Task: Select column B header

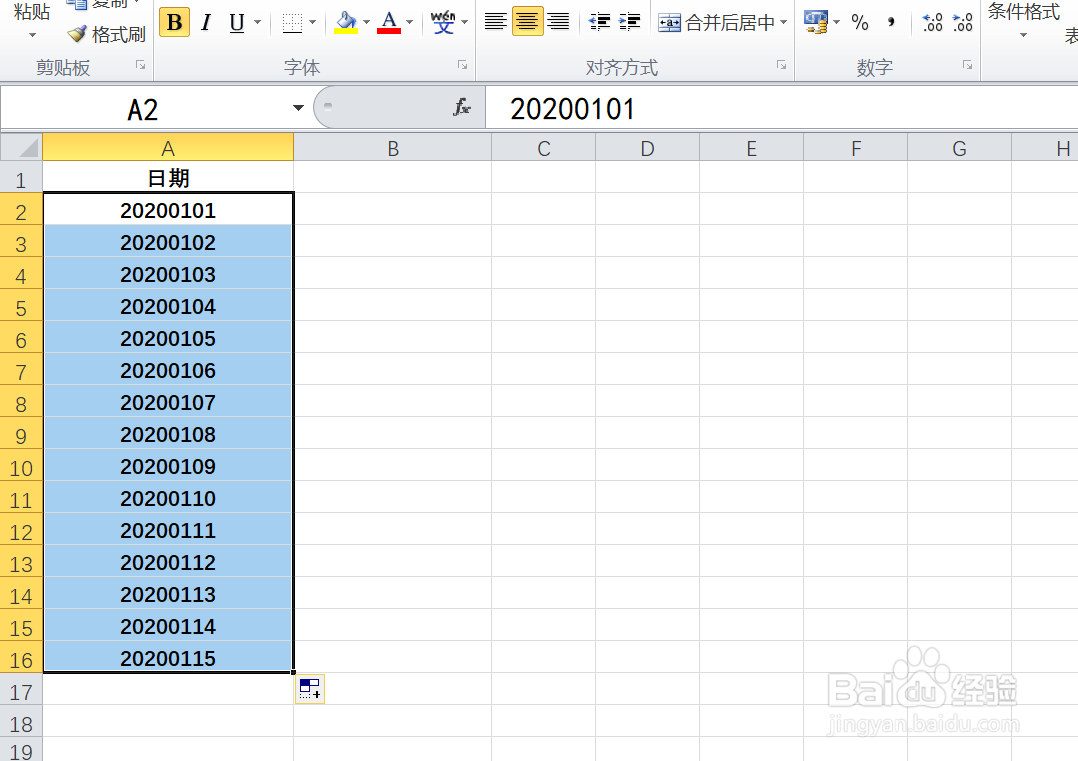Action: pos(393,147)
